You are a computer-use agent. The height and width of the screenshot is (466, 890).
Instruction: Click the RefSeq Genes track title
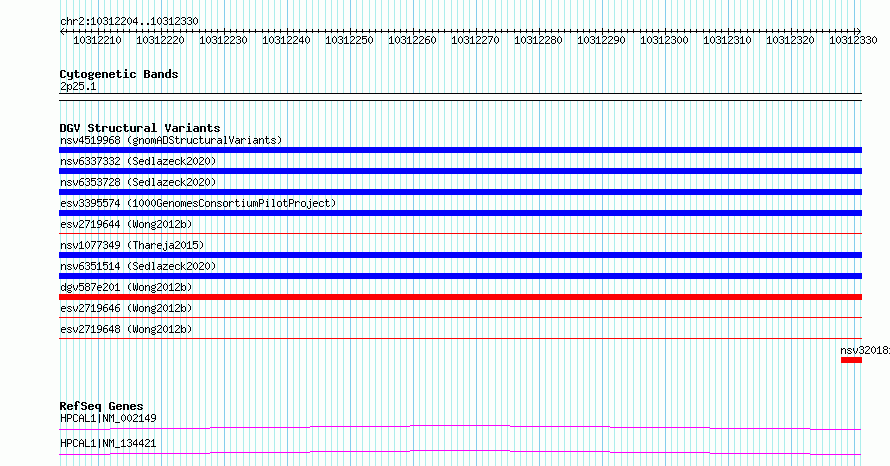tap(101, 406)
